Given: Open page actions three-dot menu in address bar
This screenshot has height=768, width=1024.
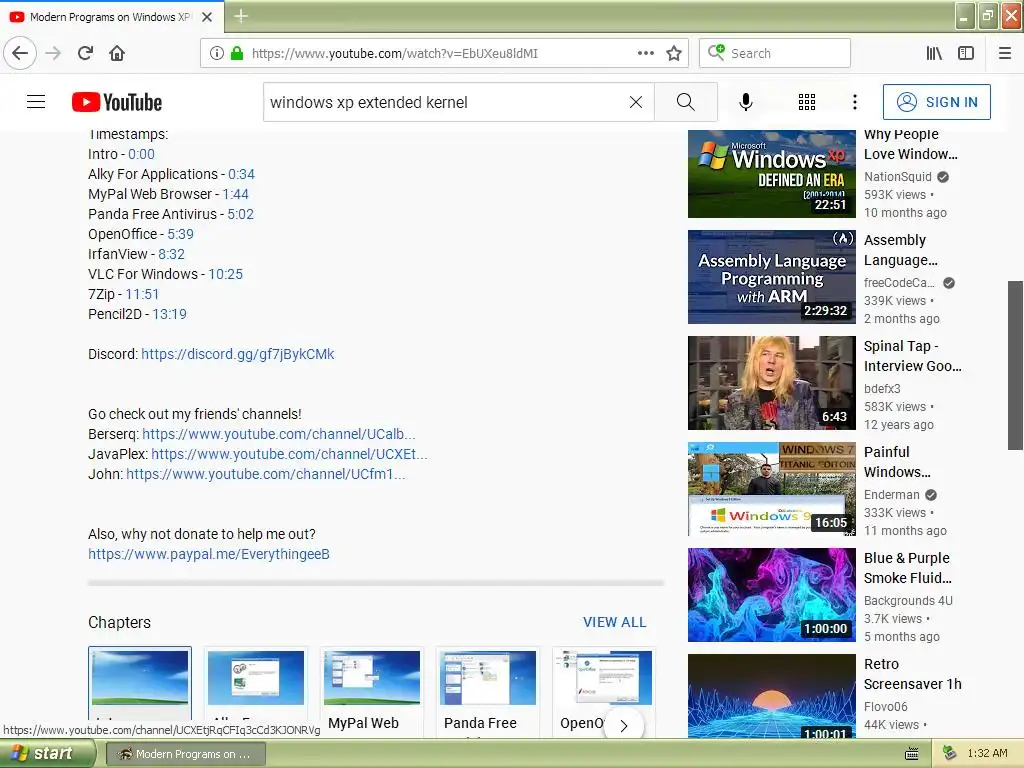Looking at the screenshot, I should pyautogui.click(x=646, y=53).
